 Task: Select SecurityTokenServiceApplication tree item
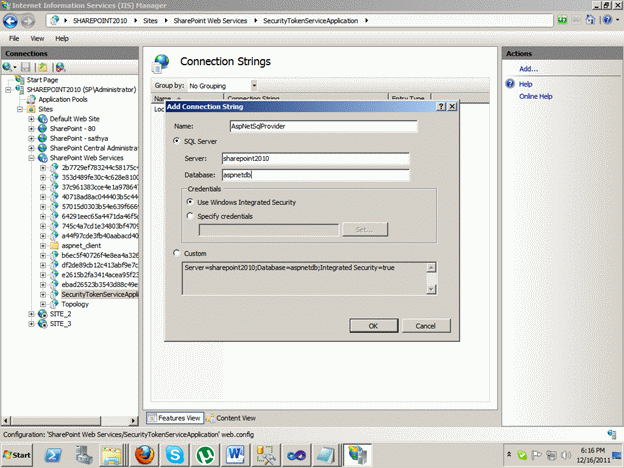(99, 294)
